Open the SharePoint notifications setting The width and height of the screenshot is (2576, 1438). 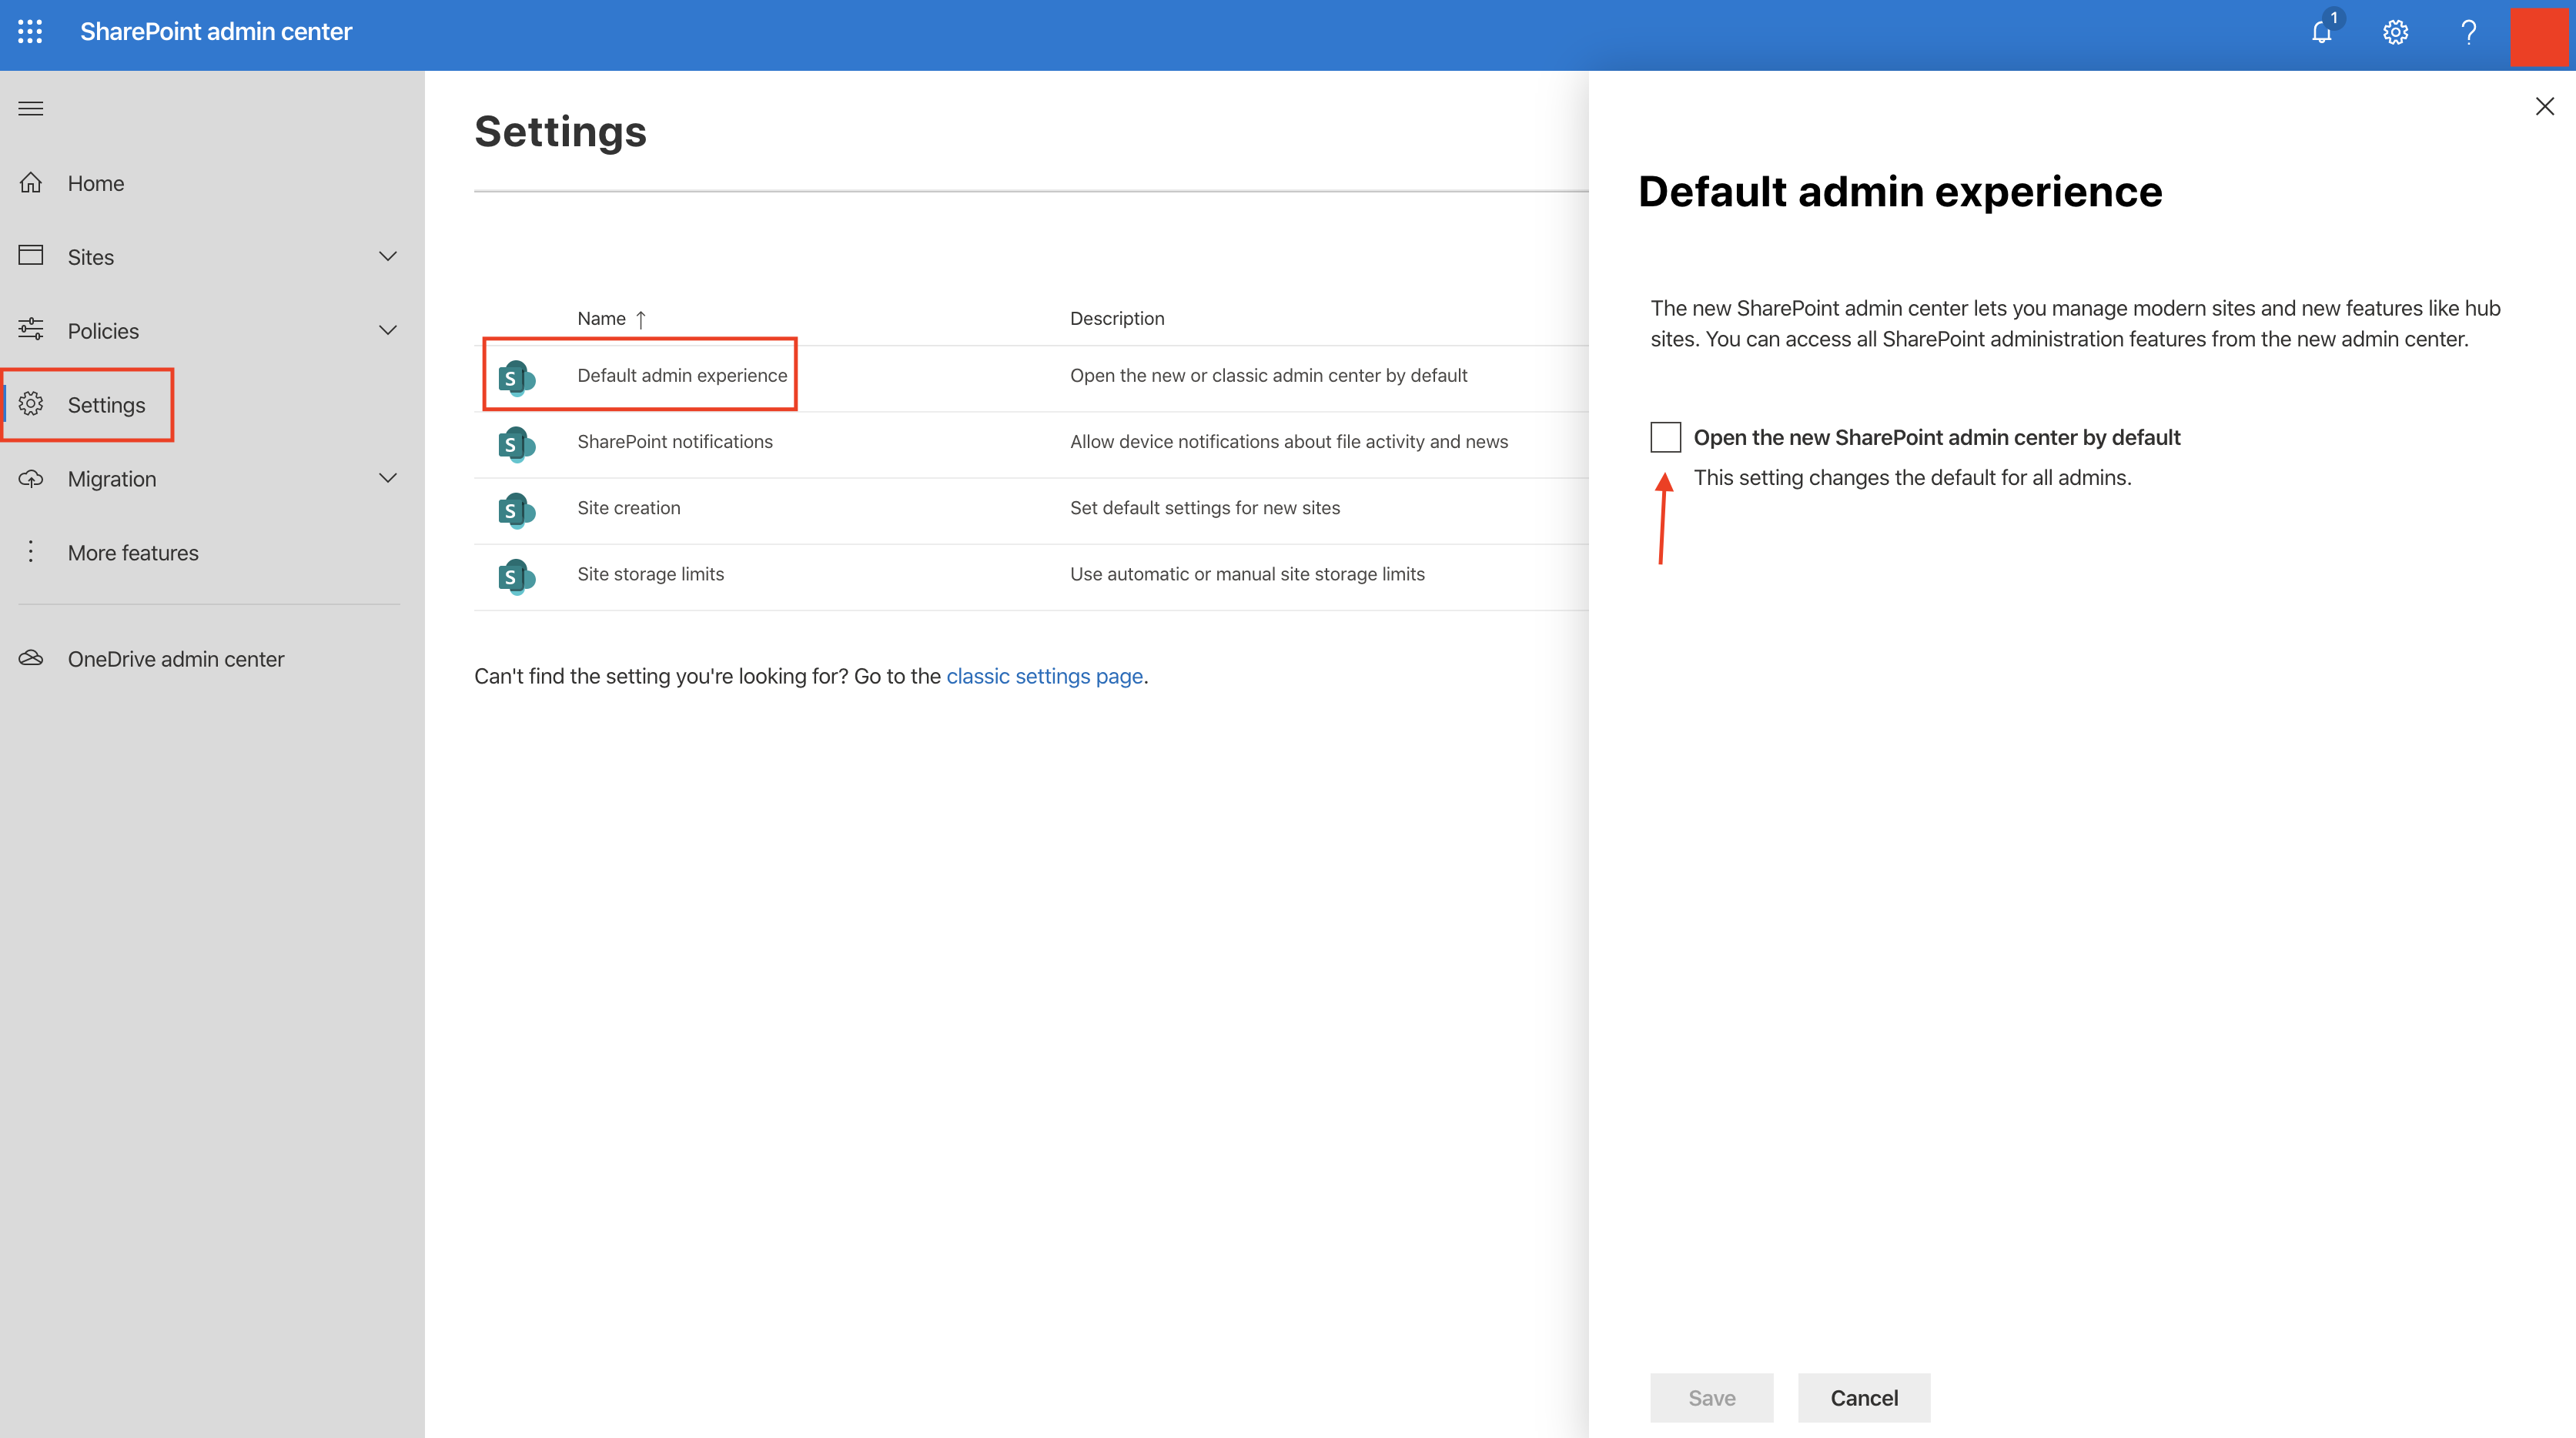click(675, 442)
